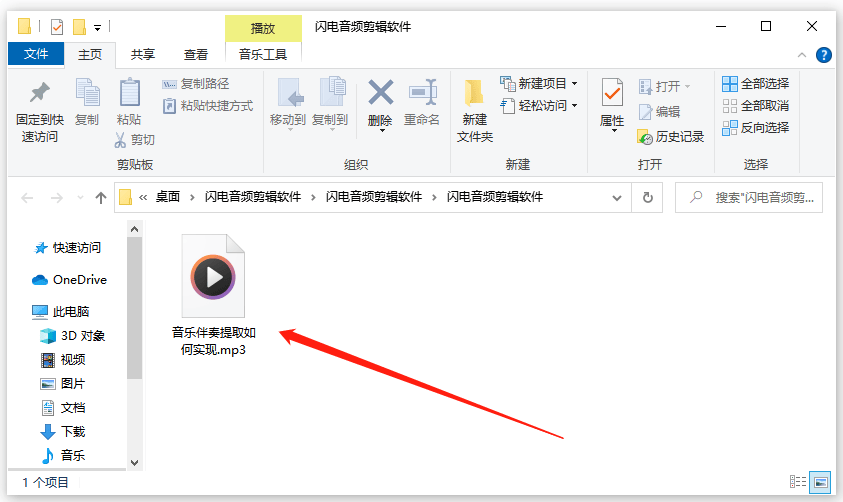Click the Paste clipboard icon
This screenshot has height=502, width=843.
[129, 92]
